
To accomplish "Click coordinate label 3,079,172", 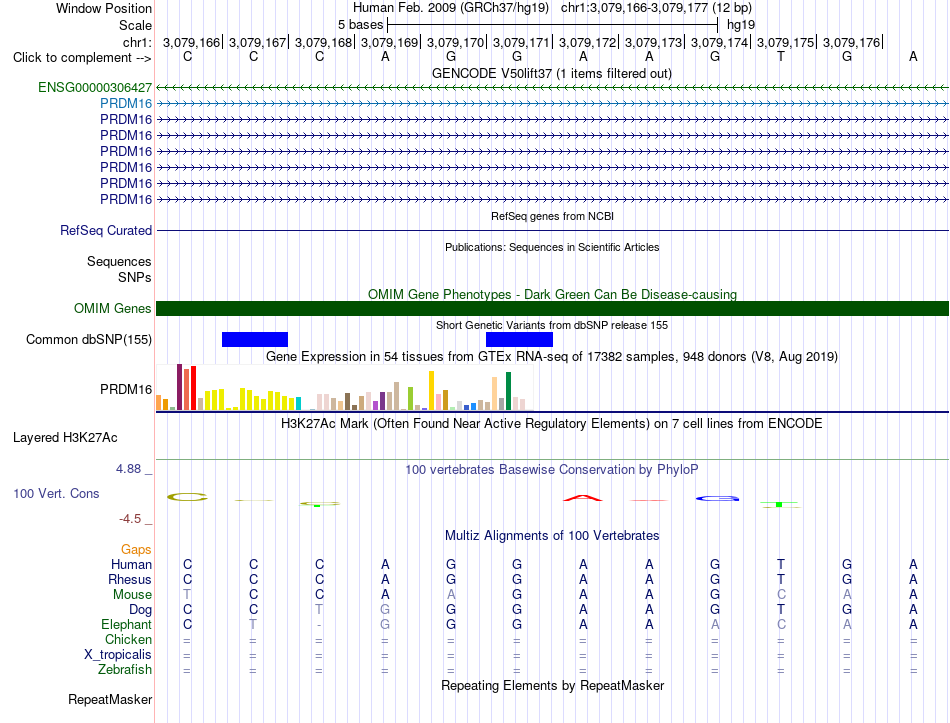I will pyautogui.click(x=587, y=42).
